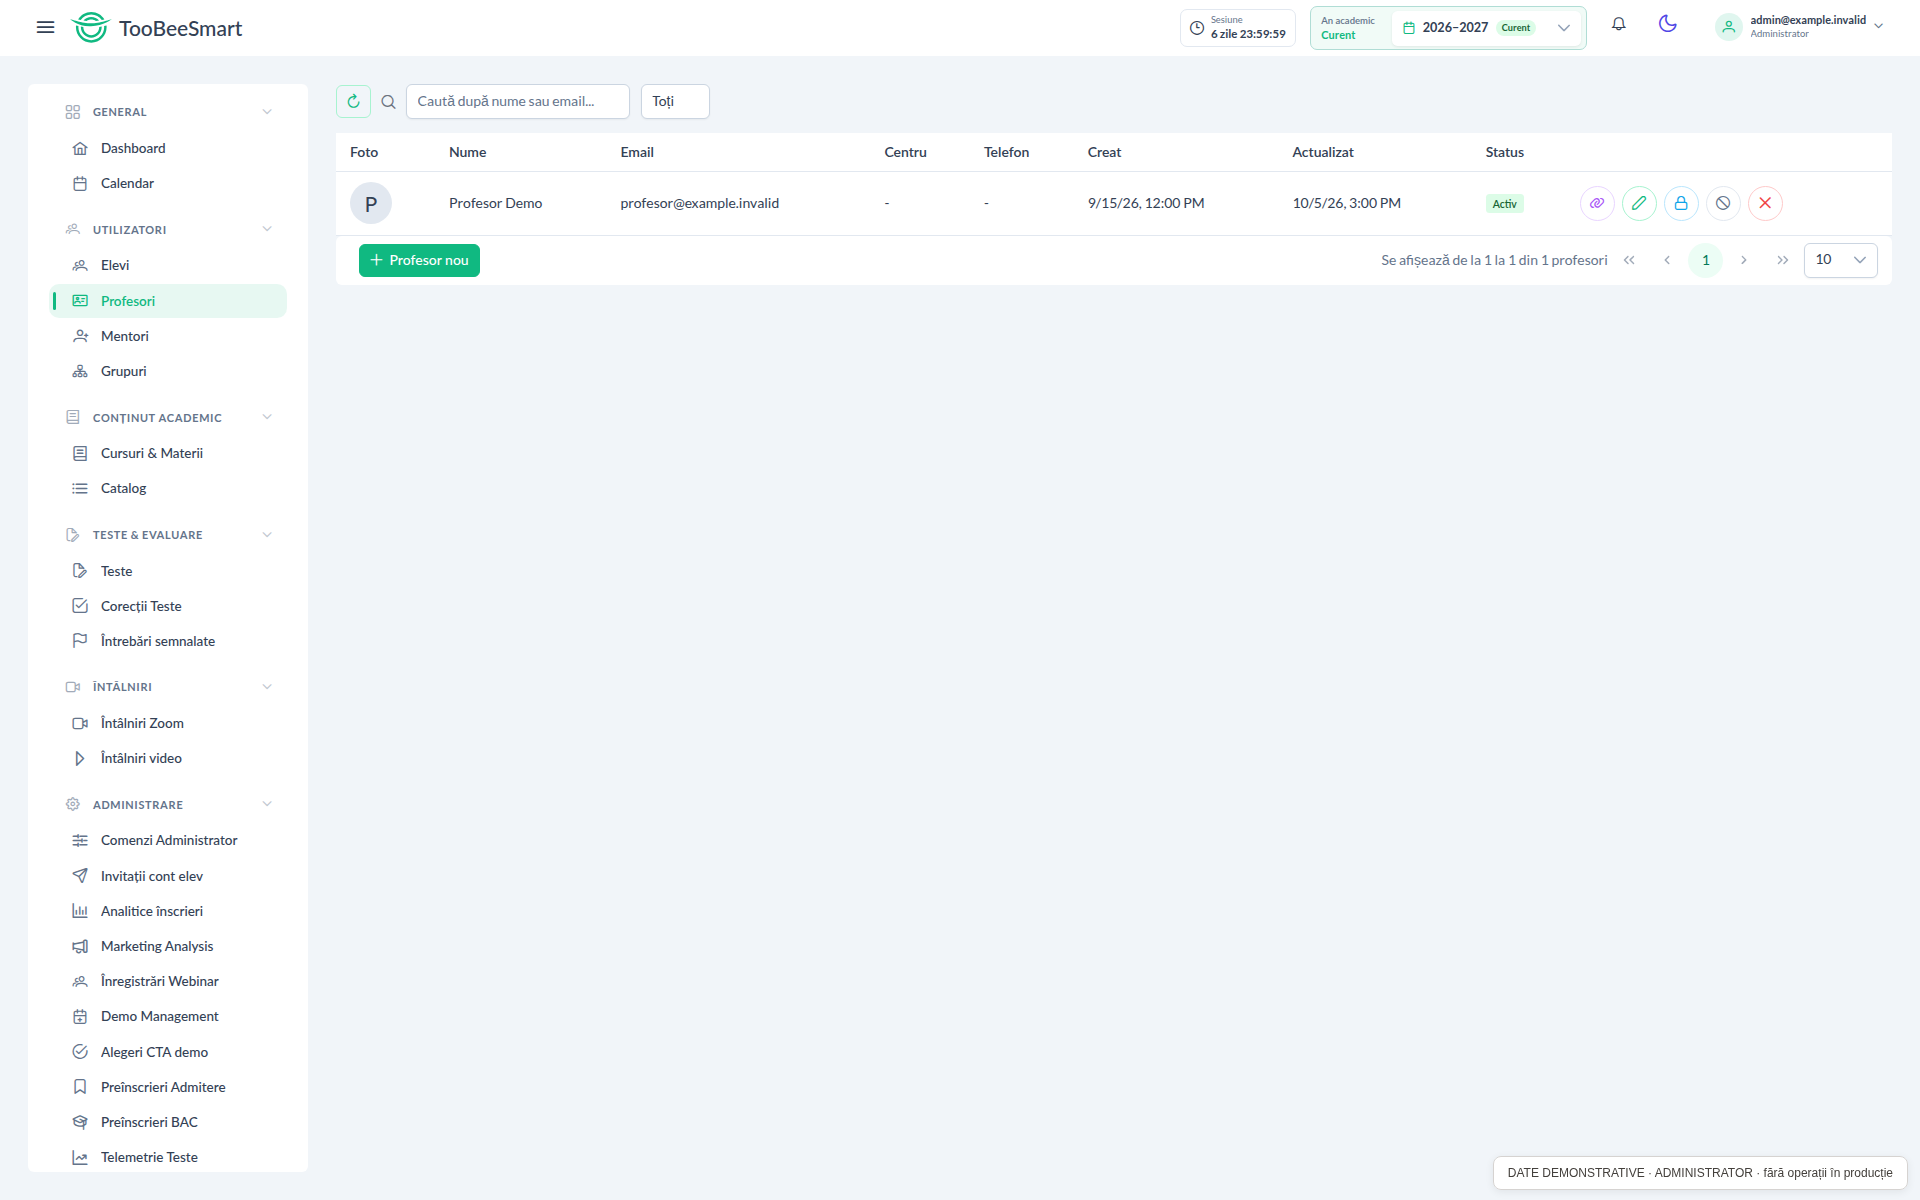Click the Profesor nou button
Image resolution: width=1920 pixels, height=1200 pixels.
click(x=419, y=260)
